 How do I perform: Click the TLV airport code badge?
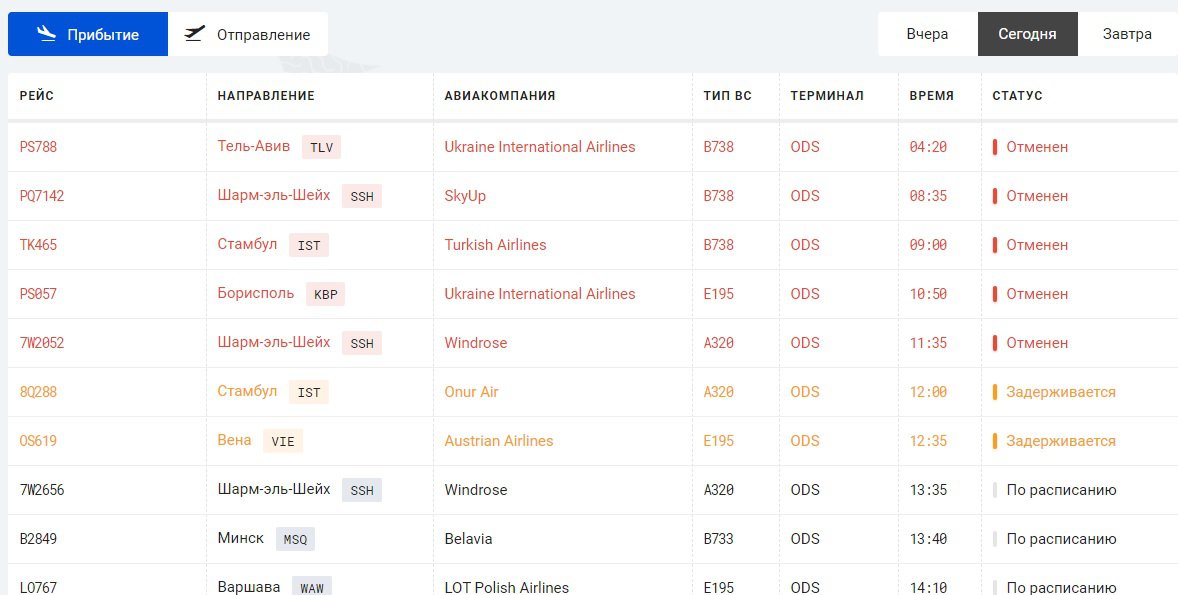(x=322, y=147)
